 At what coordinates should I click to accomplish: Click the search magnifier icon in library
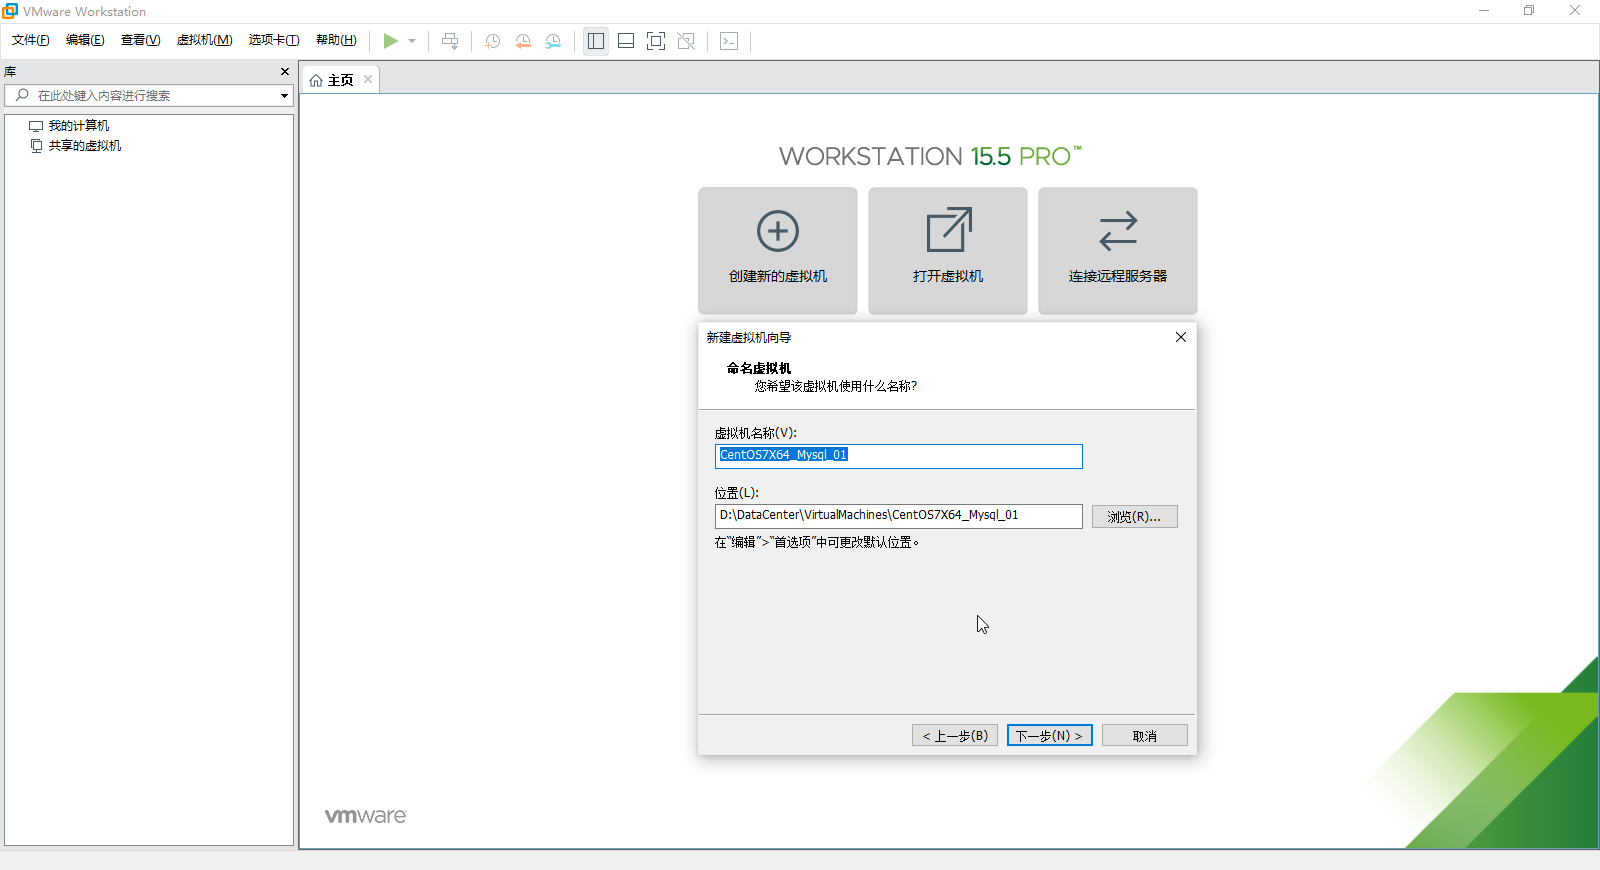22,95
